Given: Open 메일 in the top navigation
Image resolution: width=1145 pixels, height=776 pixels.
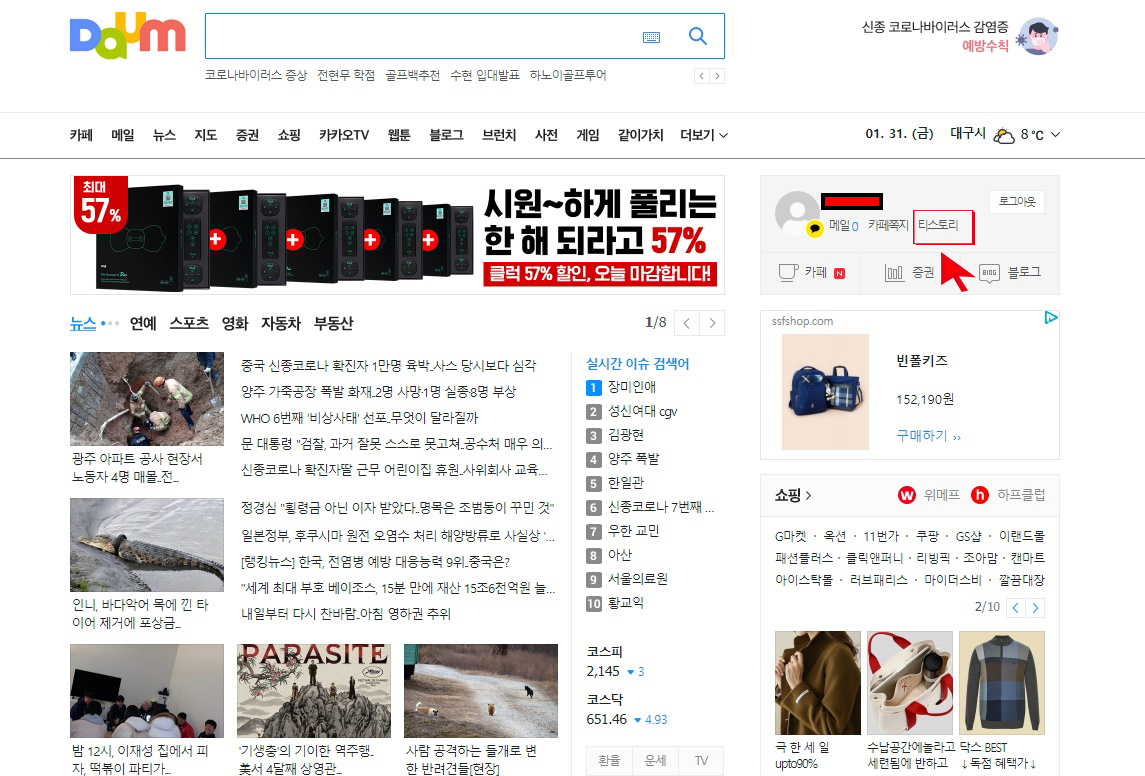Looking at the screenshot, I should (123, 135).
